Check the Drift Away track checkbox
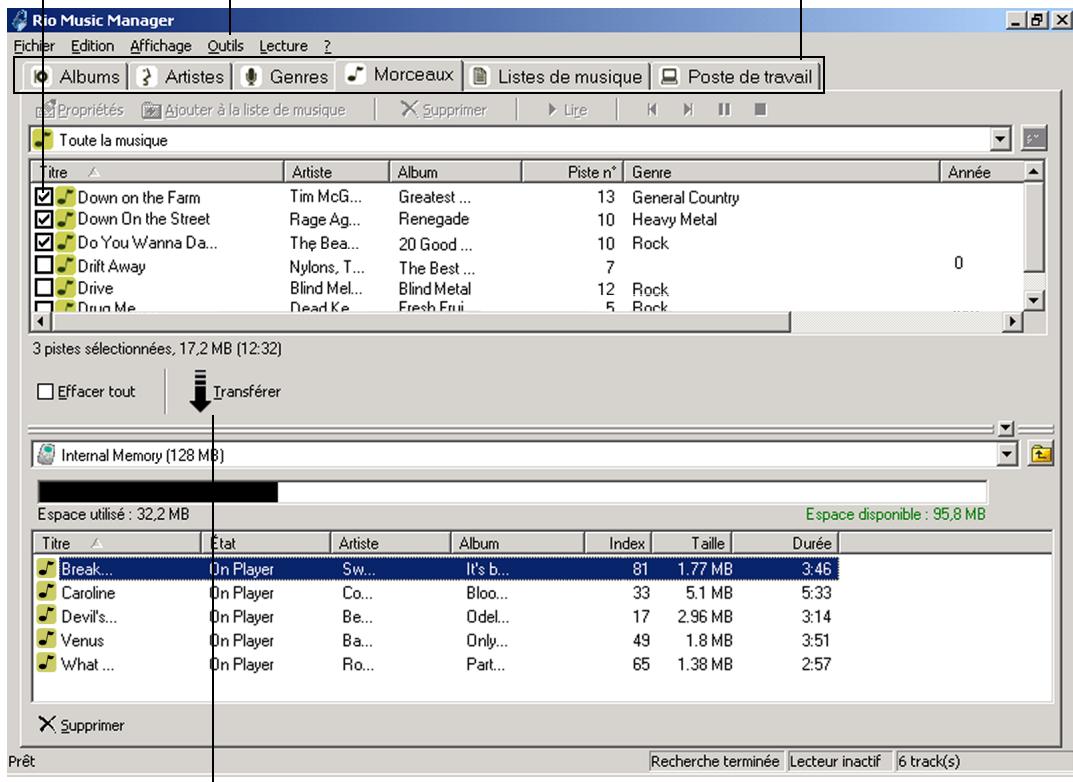 click(x=43, y=266)
